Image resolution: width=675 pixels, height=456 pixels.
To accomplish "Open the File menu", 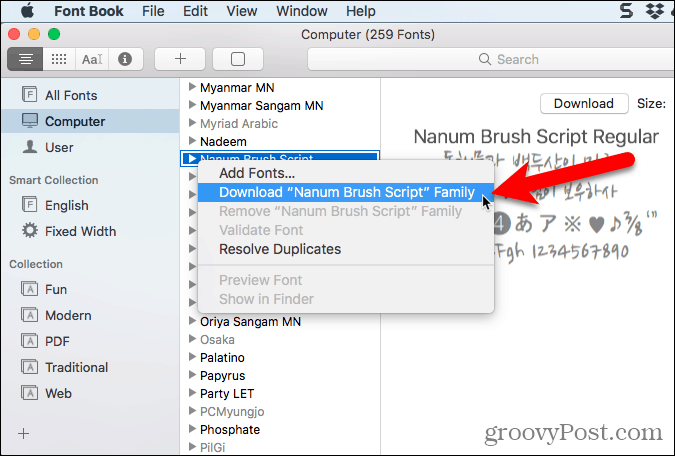I will (153, 11).
